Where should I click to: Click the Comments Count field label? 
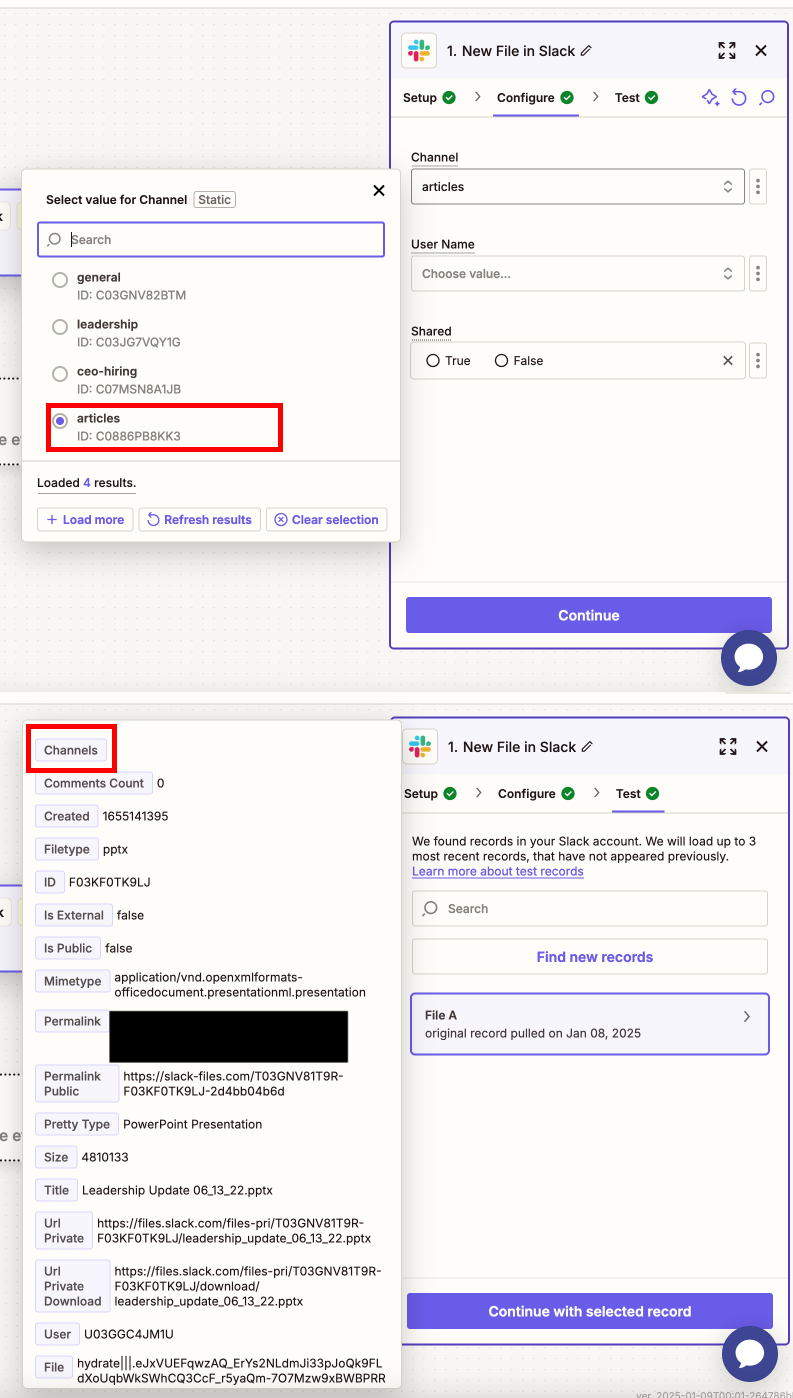[x=94, y=783]
